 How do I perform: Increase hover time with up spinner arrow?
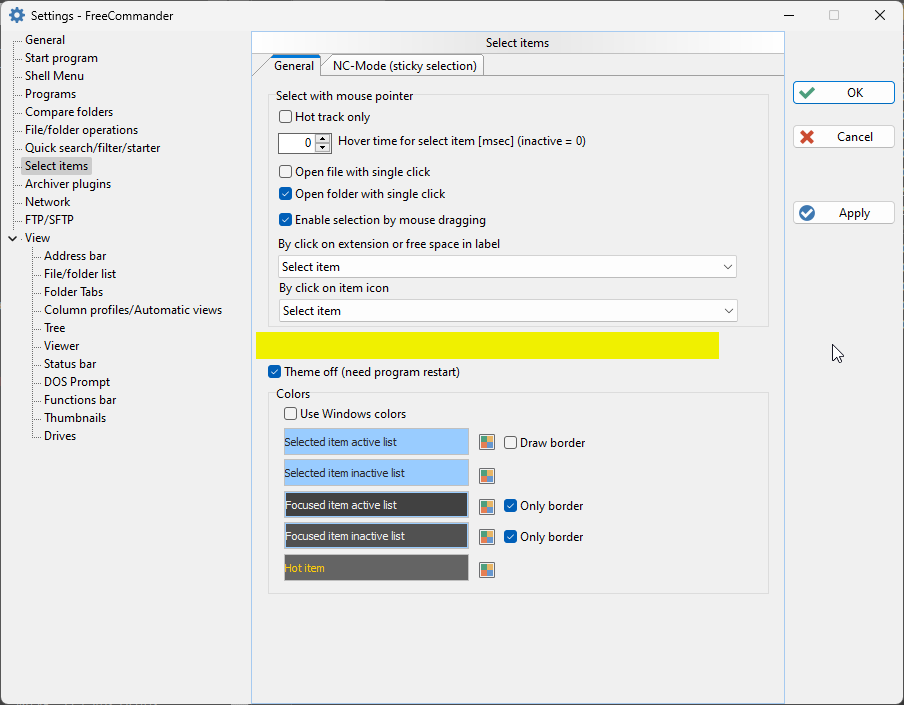coord(323,138)
